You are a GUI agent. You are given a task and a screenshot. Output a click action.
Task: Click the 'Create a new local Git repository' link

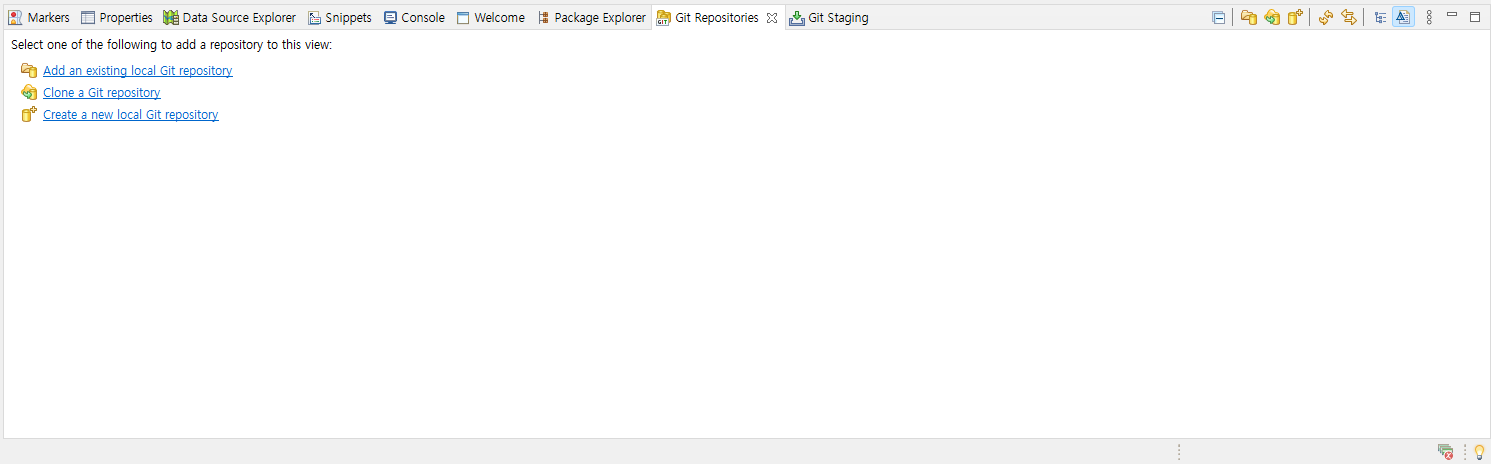[131, 115]
